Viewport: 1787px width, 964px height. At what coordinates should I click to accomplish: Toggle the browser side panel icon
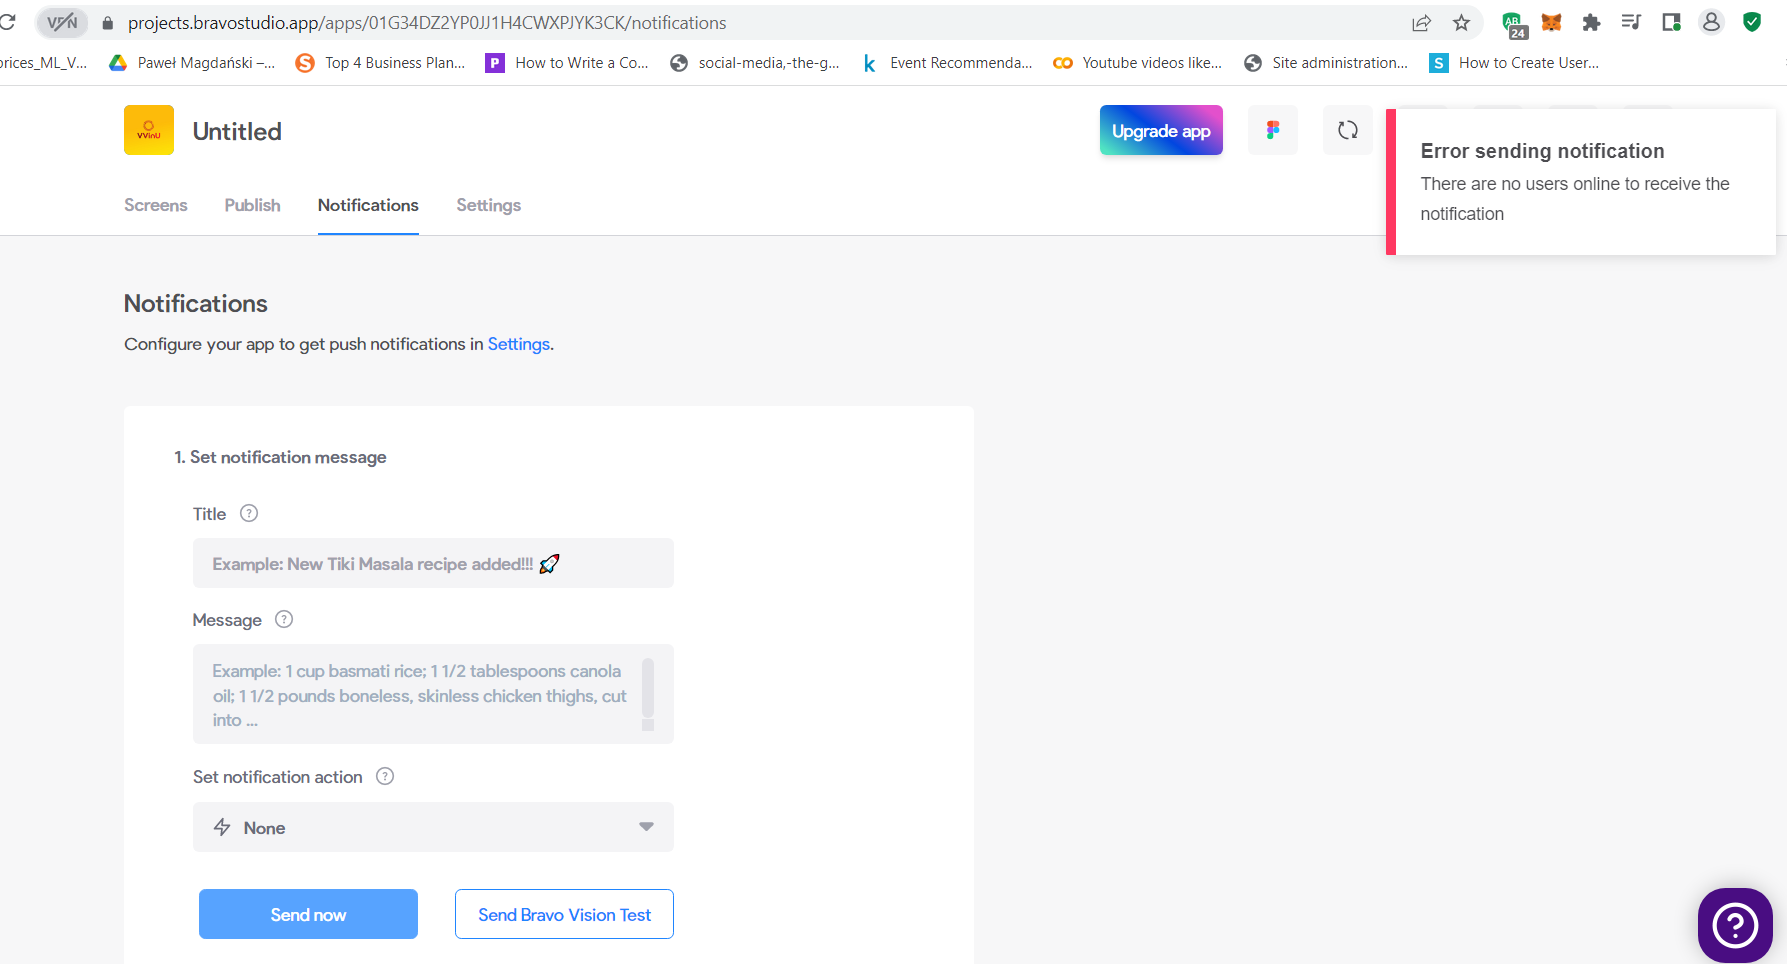point(1671,22)
